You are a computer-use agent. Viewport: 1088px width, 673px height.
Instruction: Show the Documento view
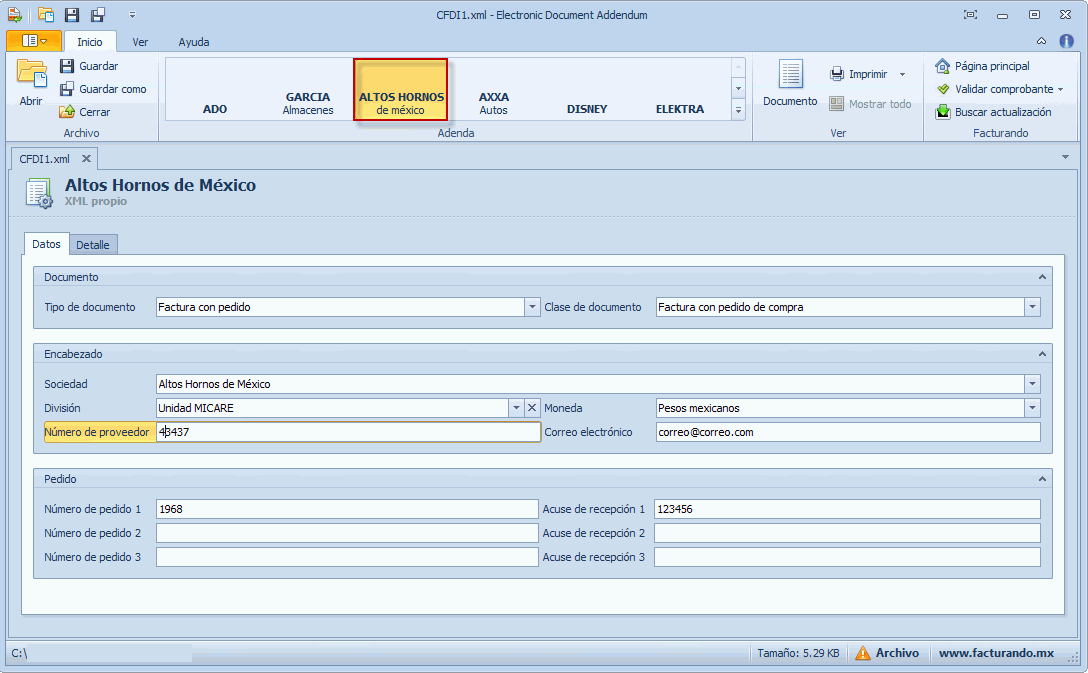point(790,83)
